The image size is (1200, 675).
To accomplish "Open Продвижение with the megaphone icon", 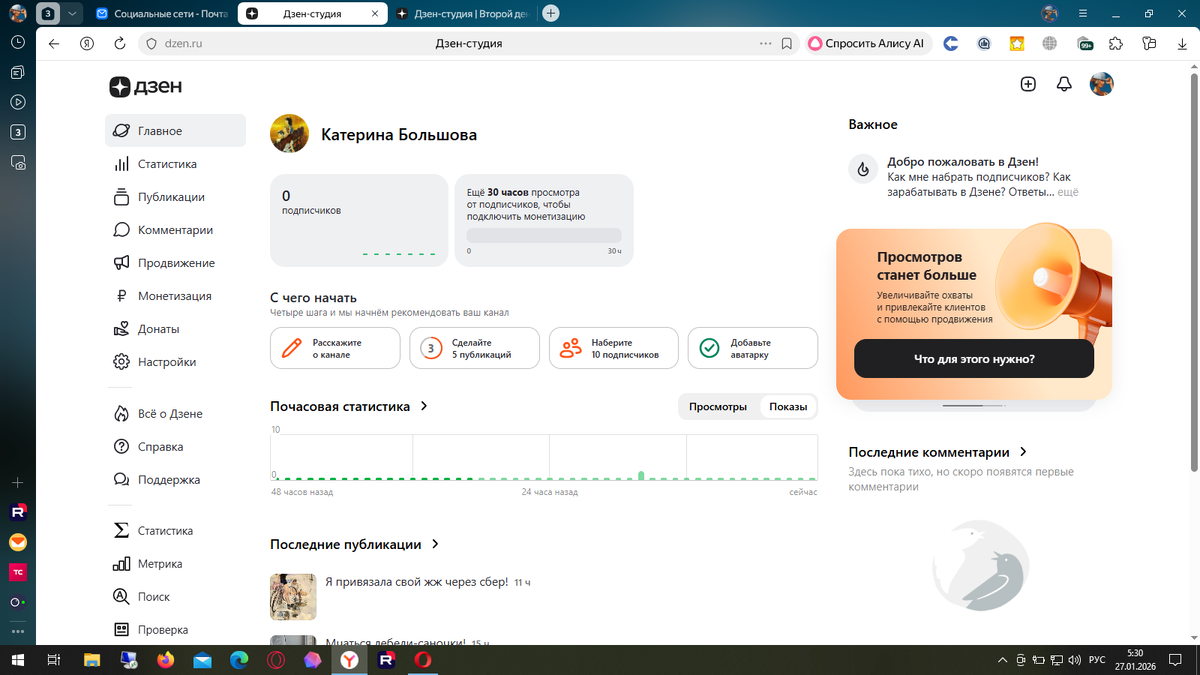I will point(175,263).
